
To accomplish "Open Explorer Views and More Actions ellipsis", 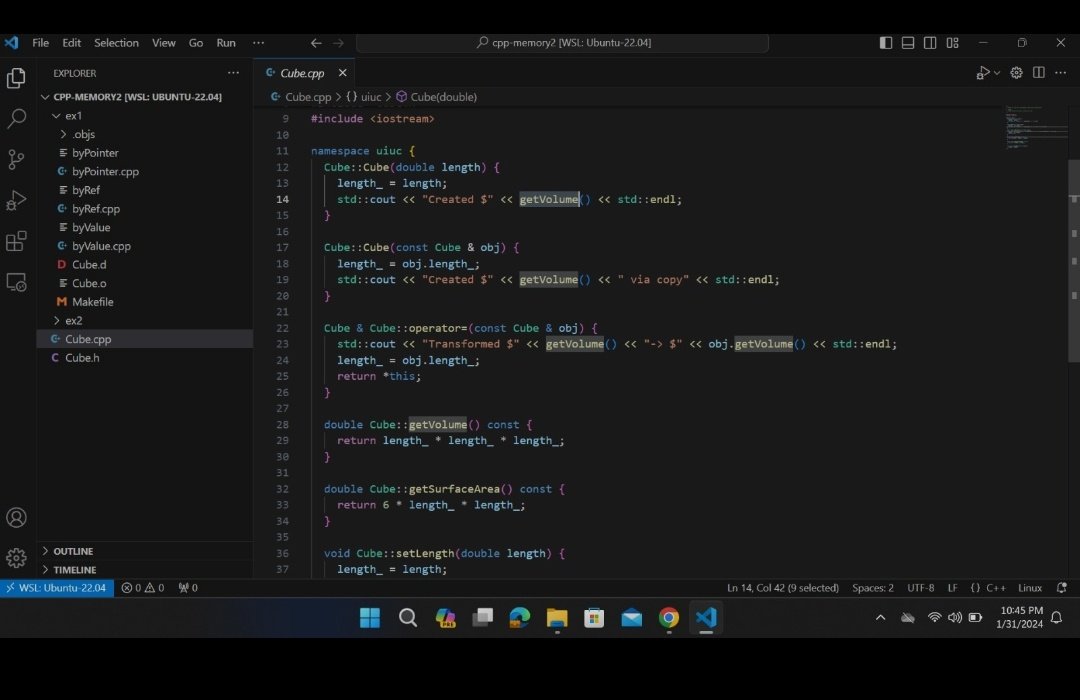I will tap(233, 72).
